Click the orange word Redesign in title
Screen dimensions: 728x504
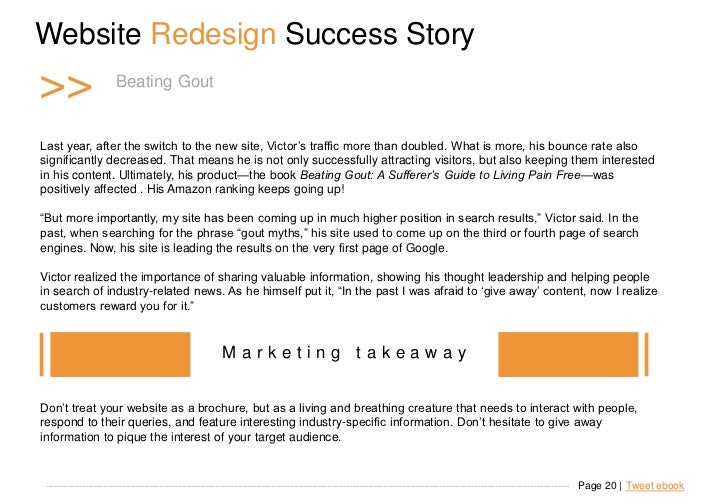click(x=214, y=35)
